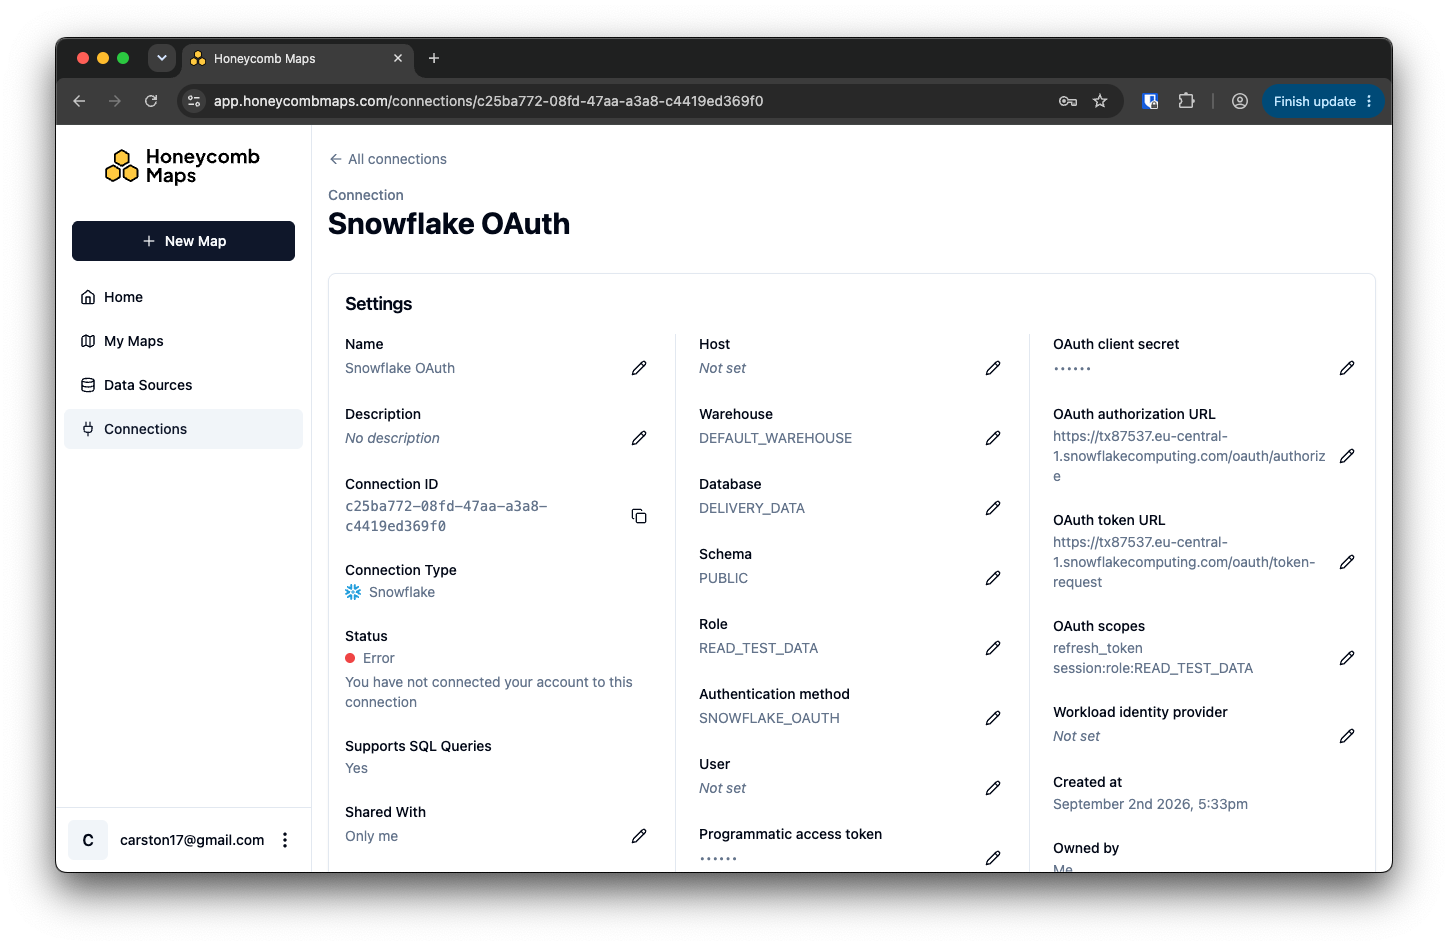Edit the Role value
The height and width of the screenshot is (946, 1448).
pyautogui.click(x=993, y=648)
